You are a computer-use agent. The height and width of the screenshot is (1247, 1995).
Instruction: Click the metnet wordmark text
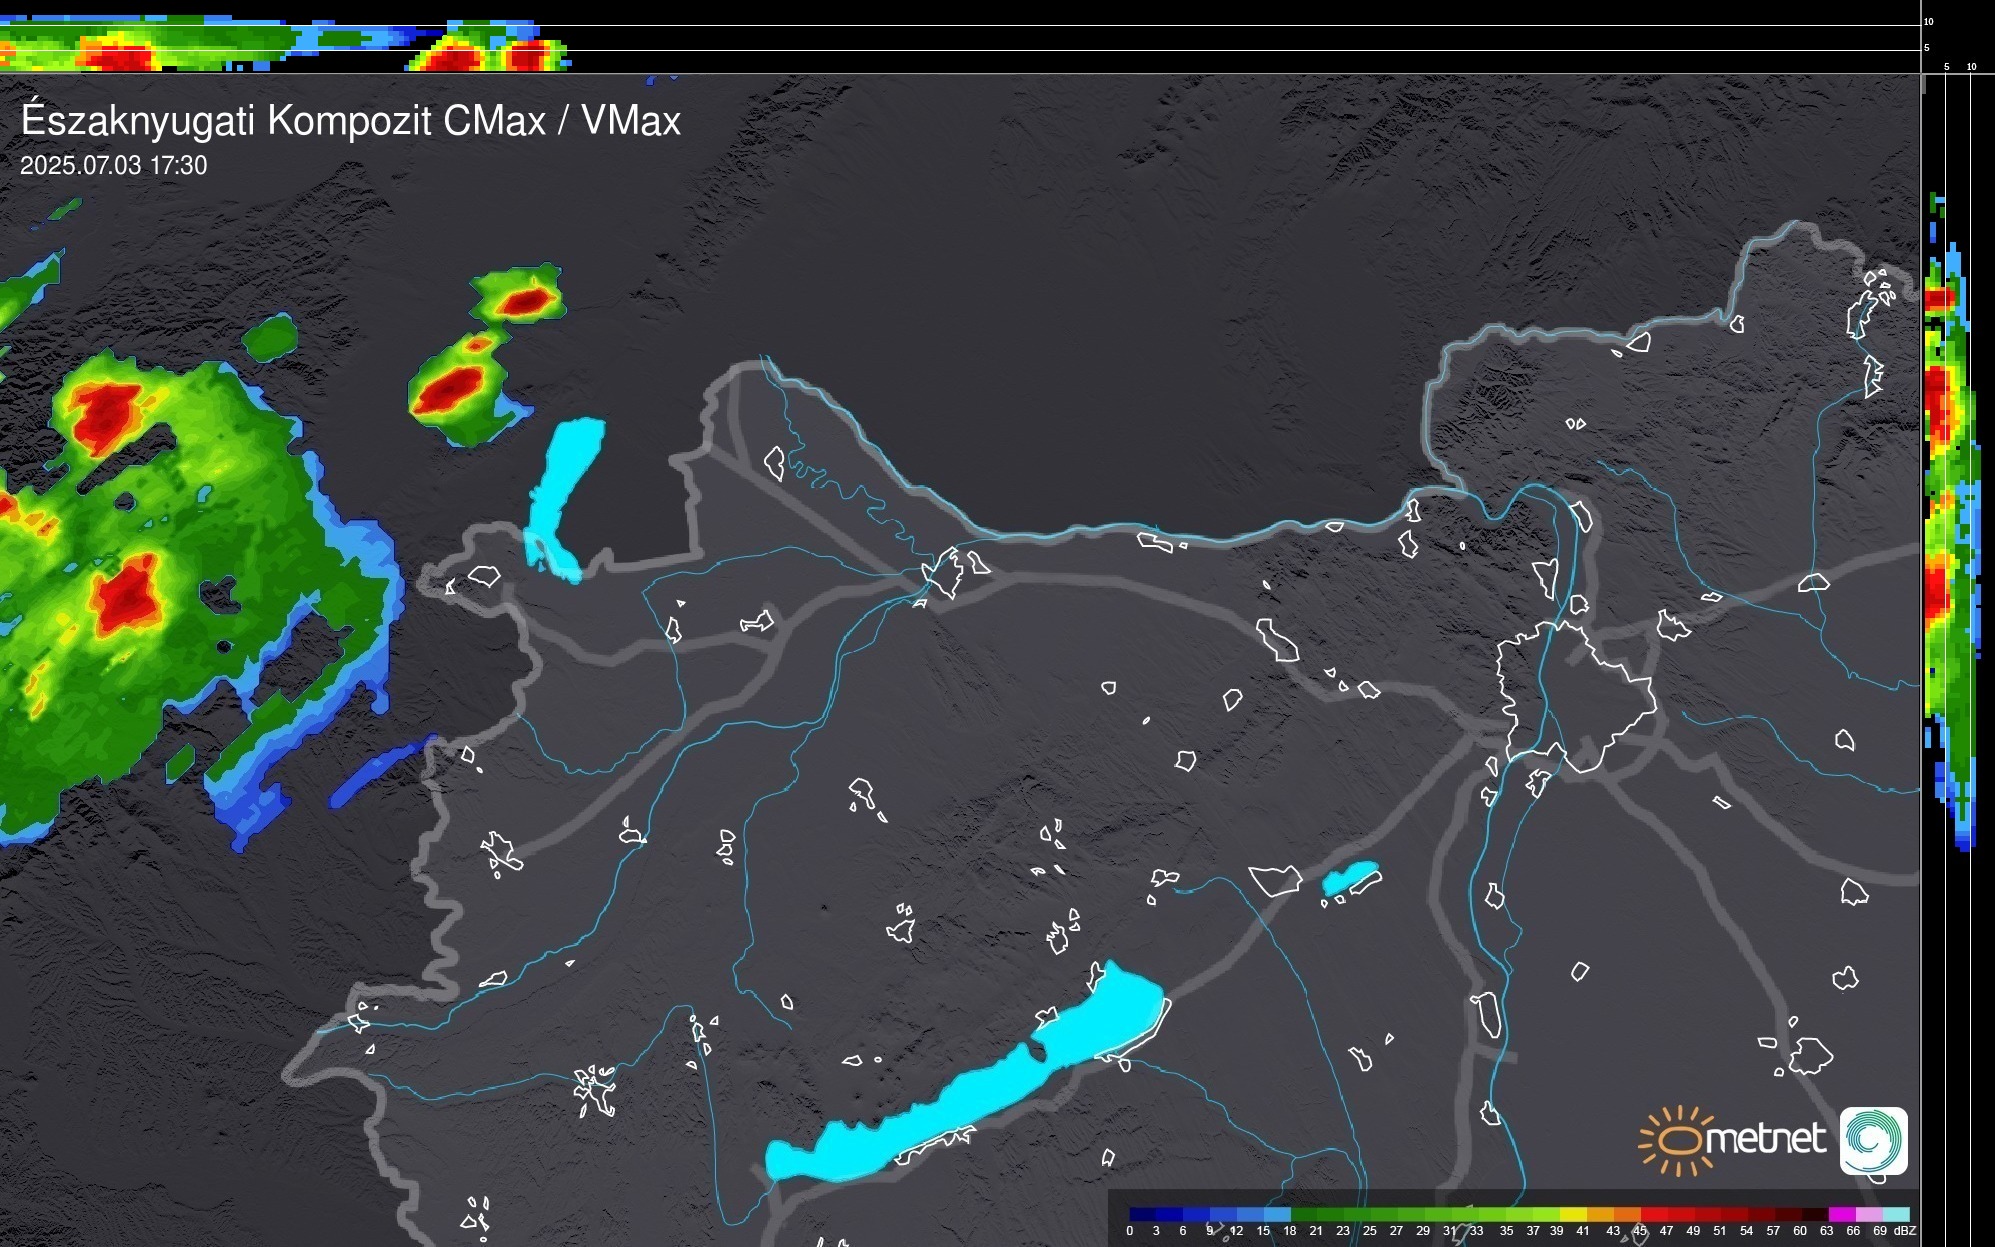click(1765, 1139)
